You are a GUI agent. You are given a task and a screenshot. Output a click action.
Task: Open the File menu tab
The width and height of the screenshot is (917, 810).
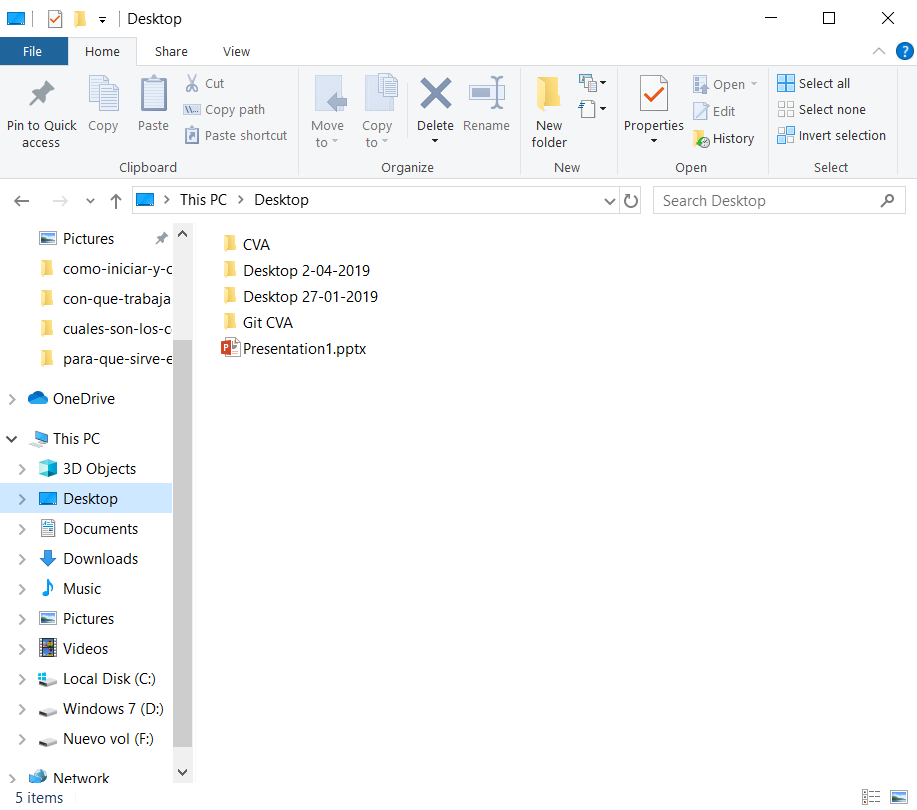[33, 51]
